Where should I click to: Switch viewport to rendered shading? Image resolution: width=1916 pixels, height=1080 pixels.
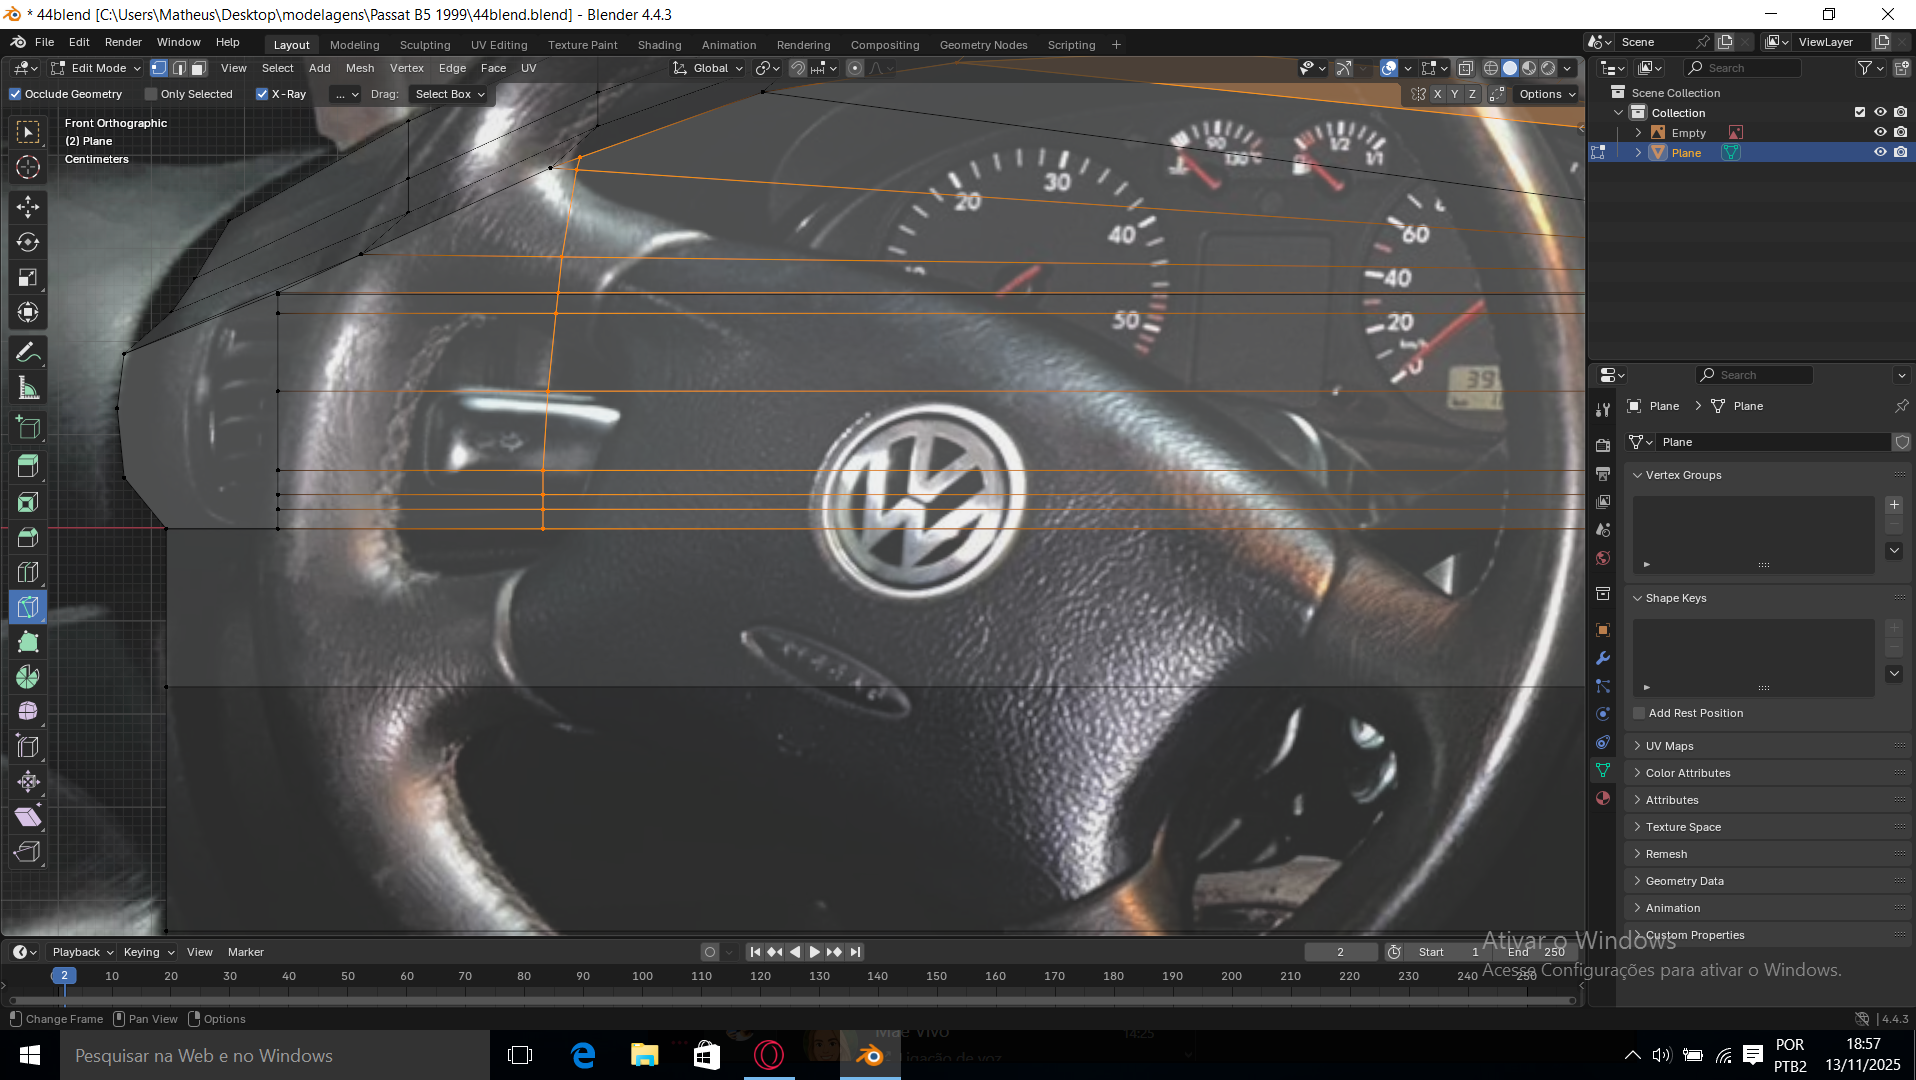[x=1548, y=68]
